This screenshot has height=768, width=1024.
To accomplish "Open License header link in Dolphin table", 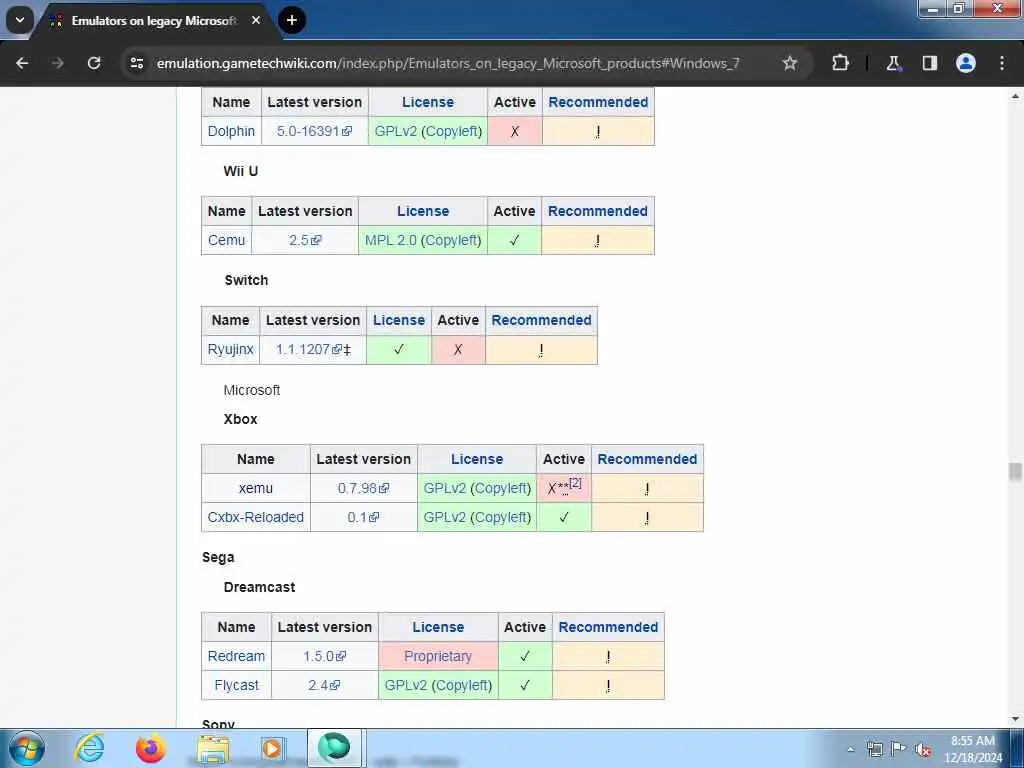I will click(x=428, y=103).
